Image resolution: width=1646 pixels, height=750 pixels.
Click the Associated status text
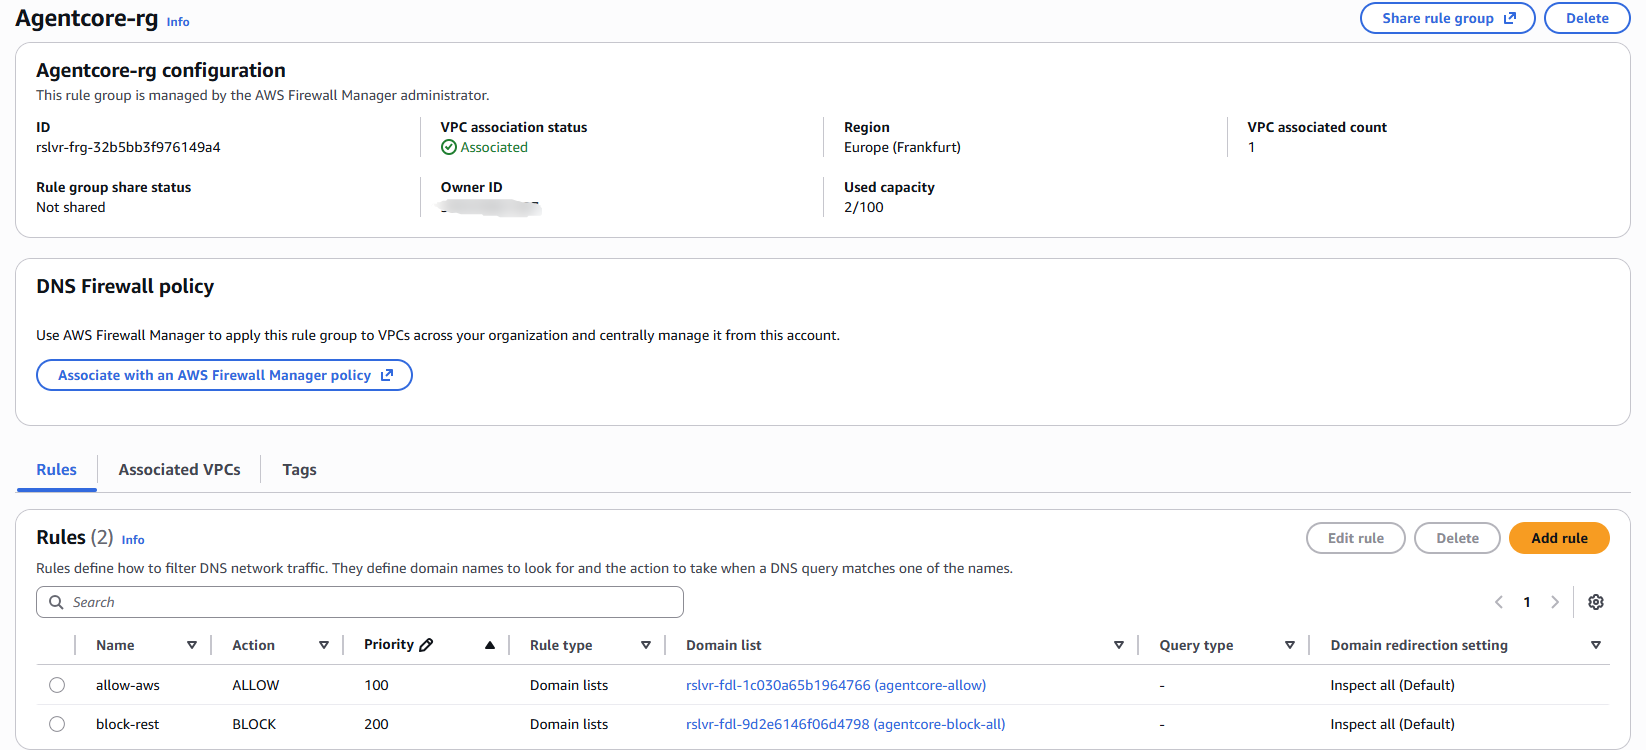coord(494,147)
